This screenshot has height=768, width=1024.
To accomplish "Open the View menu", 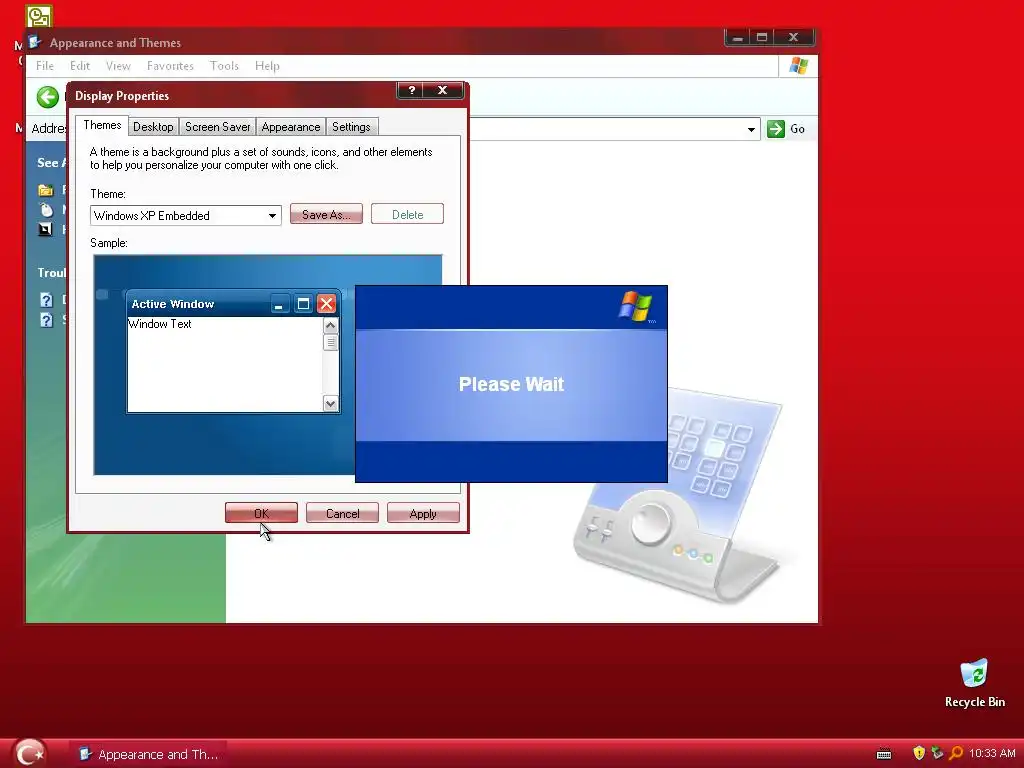I will (118, 66).
